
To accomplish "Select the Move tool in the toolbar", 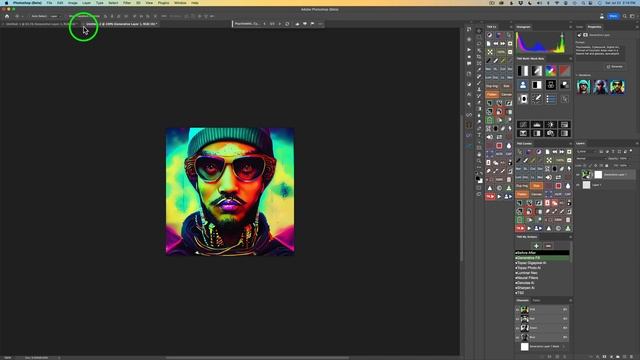I will 479,31.
